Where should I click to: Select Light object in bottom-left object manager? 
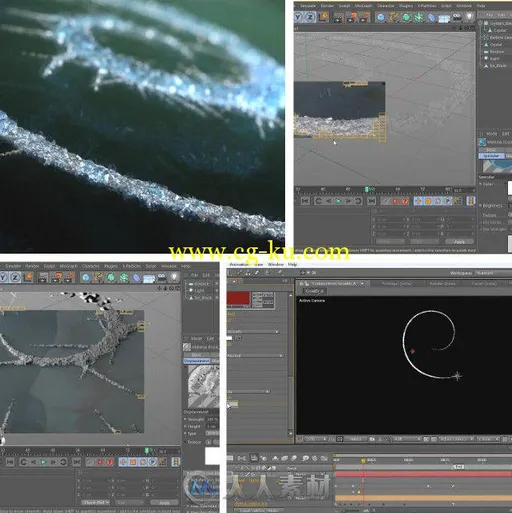coord(199,291)
